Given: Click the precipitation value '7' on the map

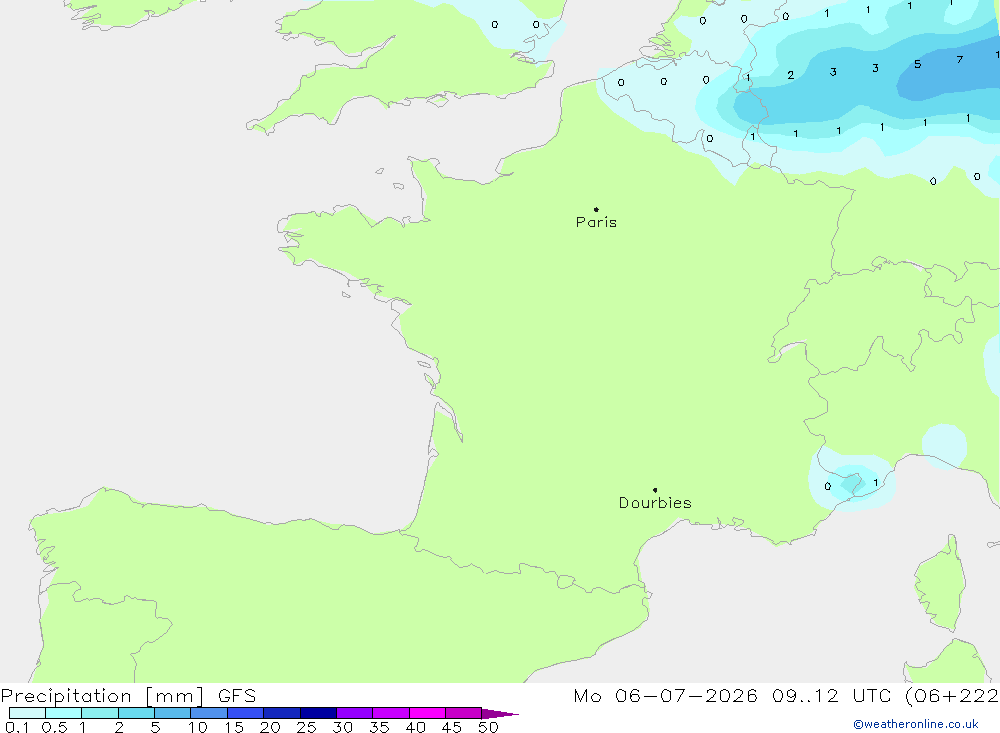Looking at the screenshot, I should [960, 59].
